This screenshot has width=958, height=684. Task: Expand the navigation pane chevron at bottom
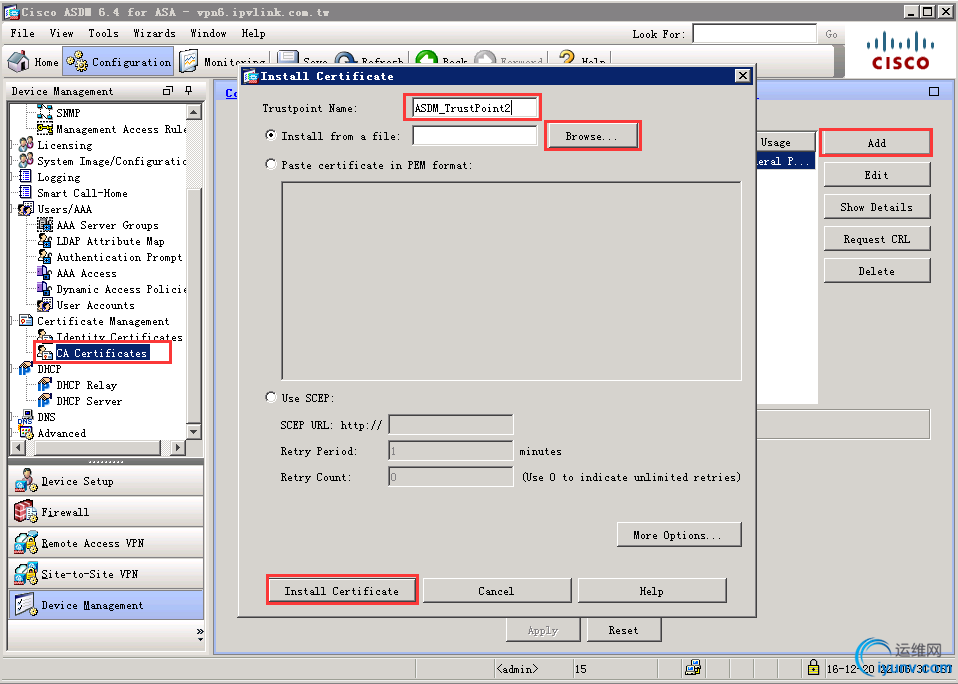point(200,635)
